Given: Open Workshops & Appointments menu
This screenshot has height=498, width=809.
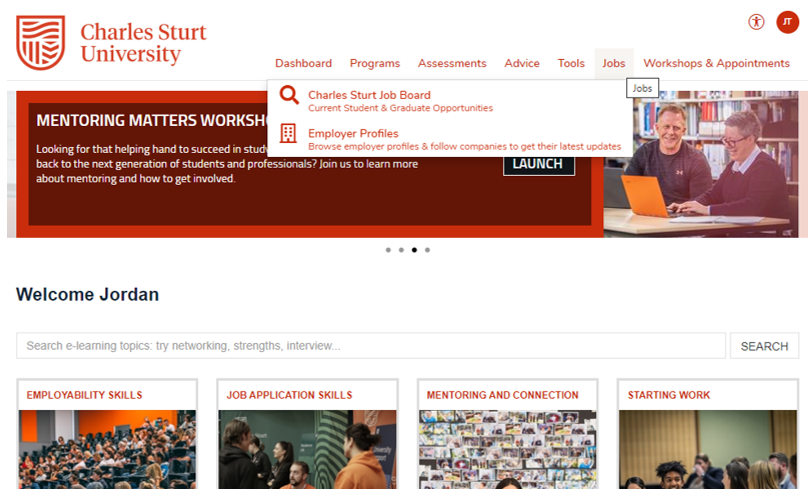Looking at the screenshot, I should [x=716, y=63].
